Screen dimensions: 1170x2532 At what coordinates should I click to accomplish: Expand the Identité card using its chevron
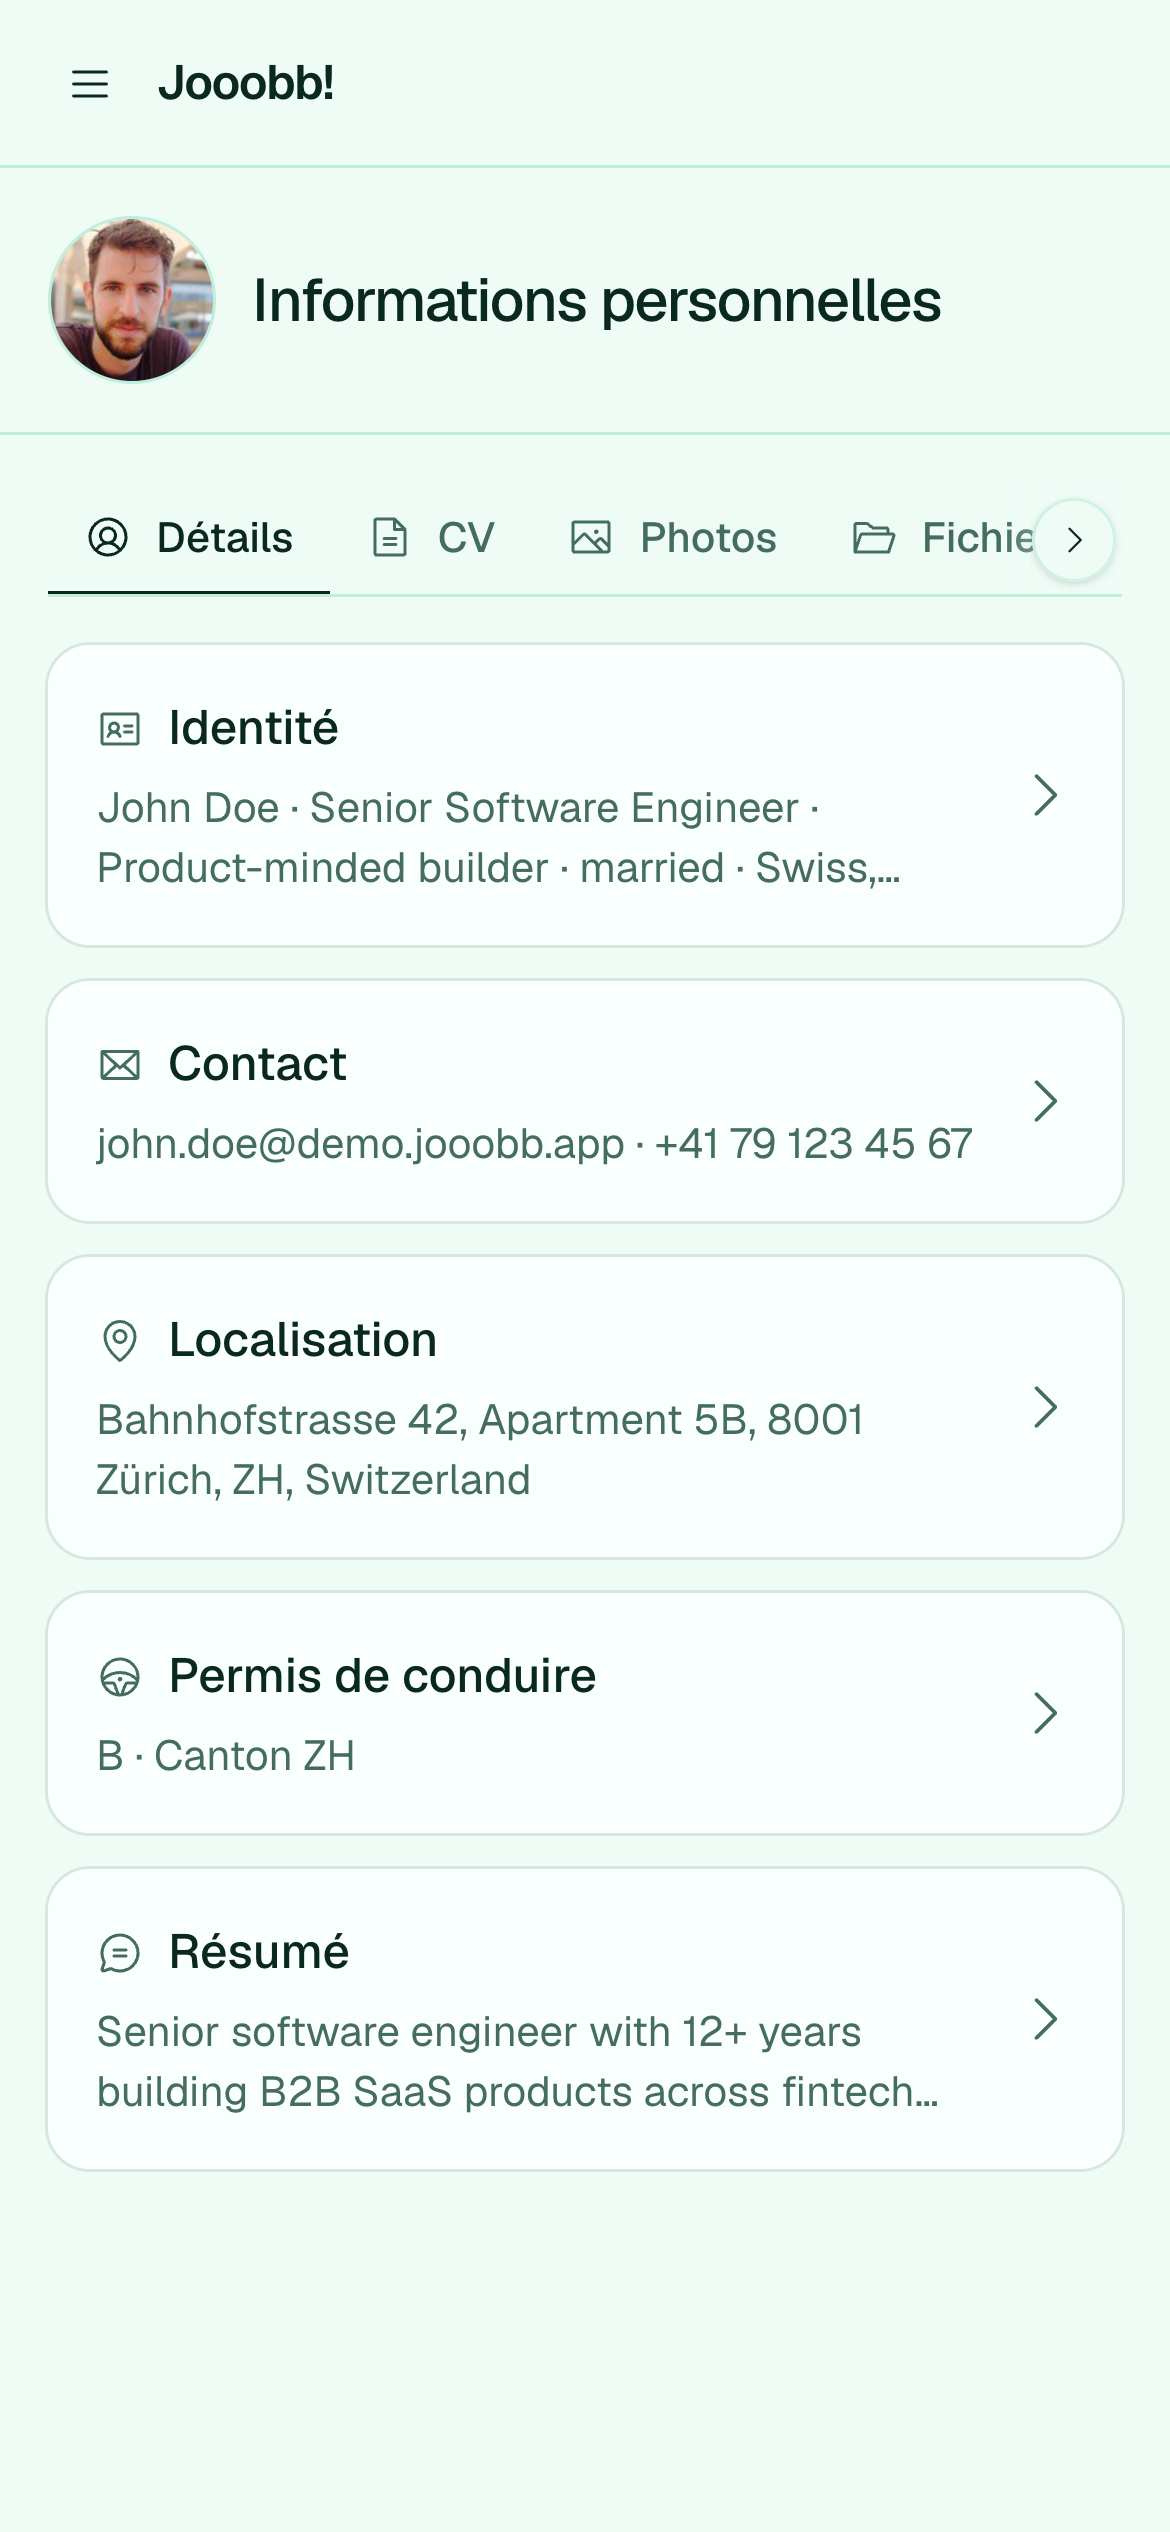(x=1045, y=795)
